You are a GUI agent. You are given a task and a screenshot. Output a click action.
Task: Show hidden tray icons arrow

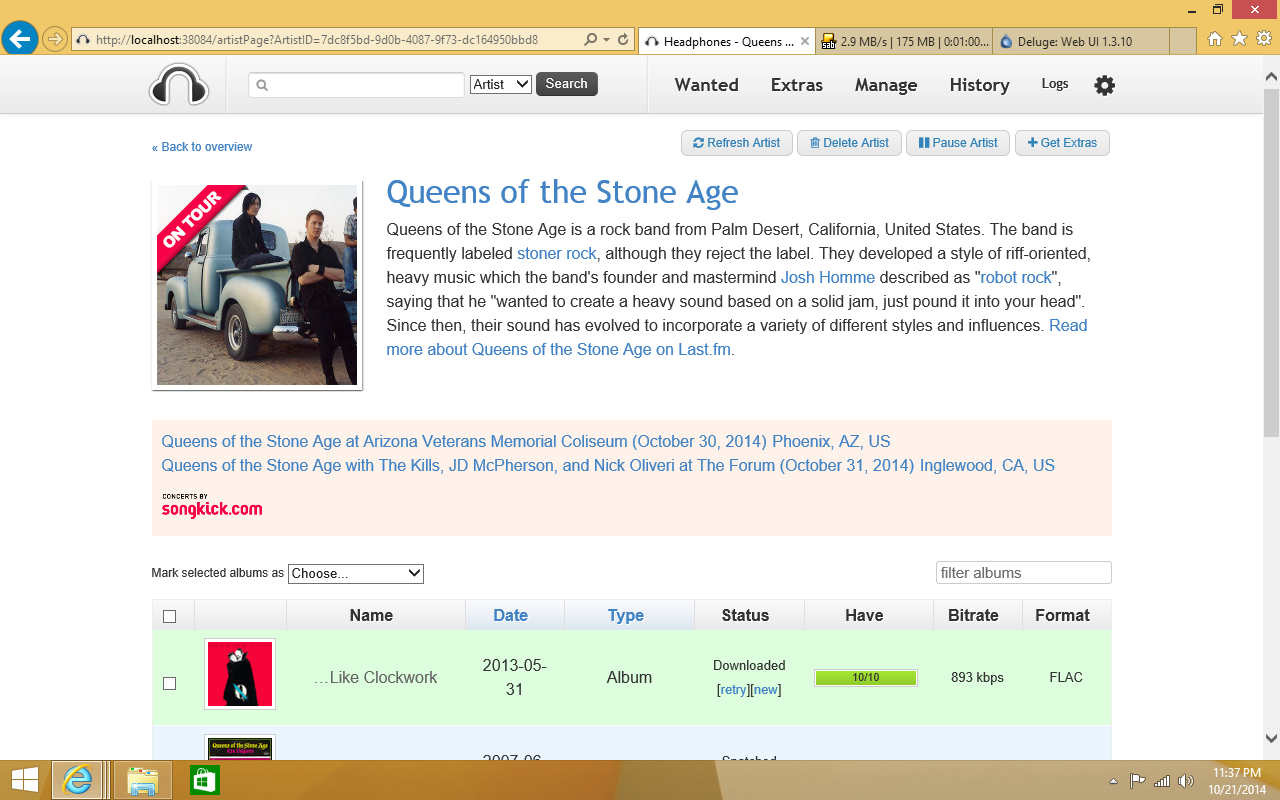point(1114,781)
